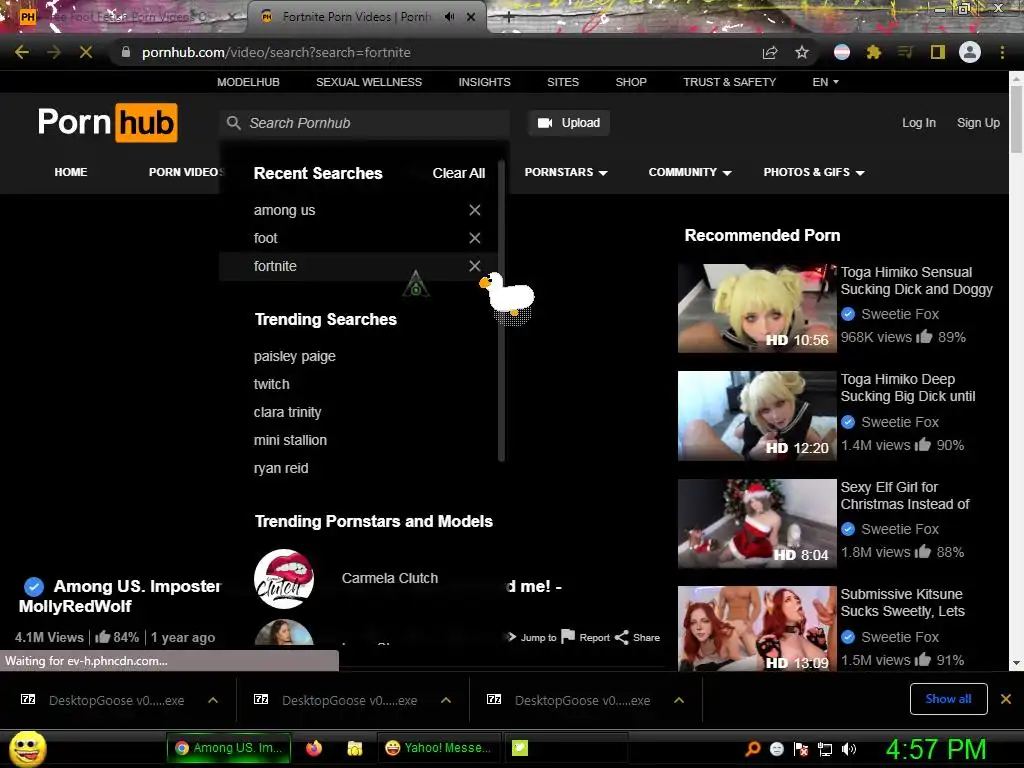1024x768 pixels.
Task: Open the MODELHUB menu link
Action: click(x=248, y=82)
